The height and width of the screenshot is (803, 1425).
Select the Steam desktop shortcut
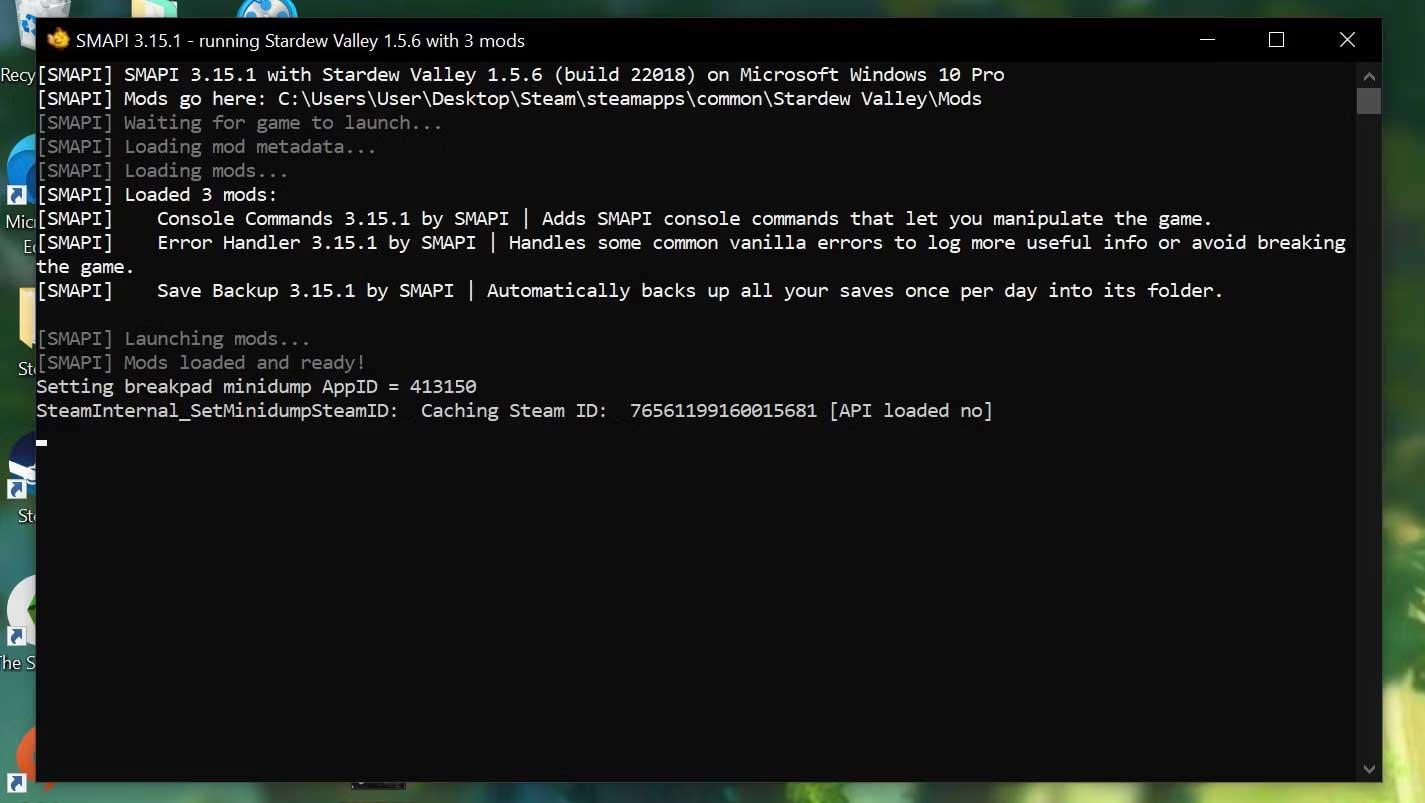[22, 470]
